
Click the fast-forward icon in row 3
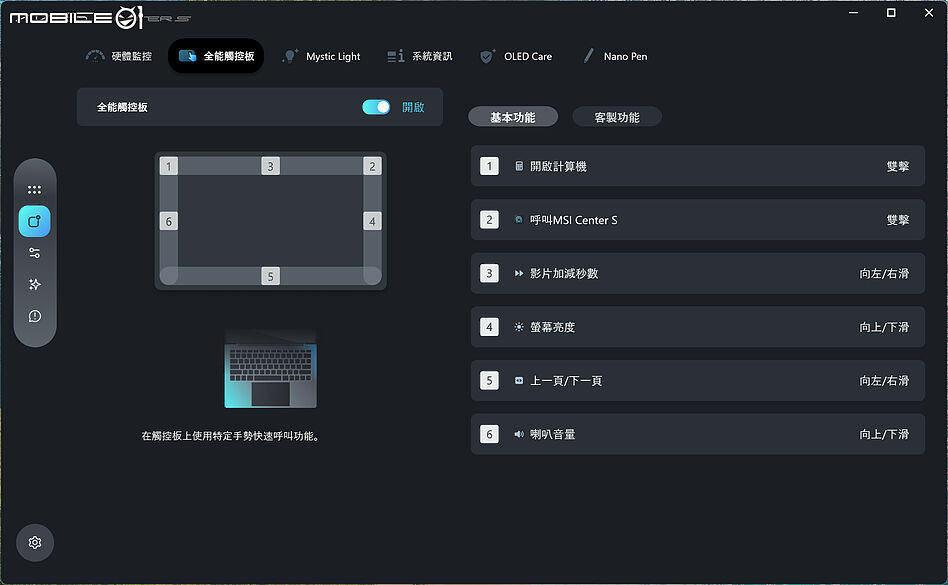519,273
